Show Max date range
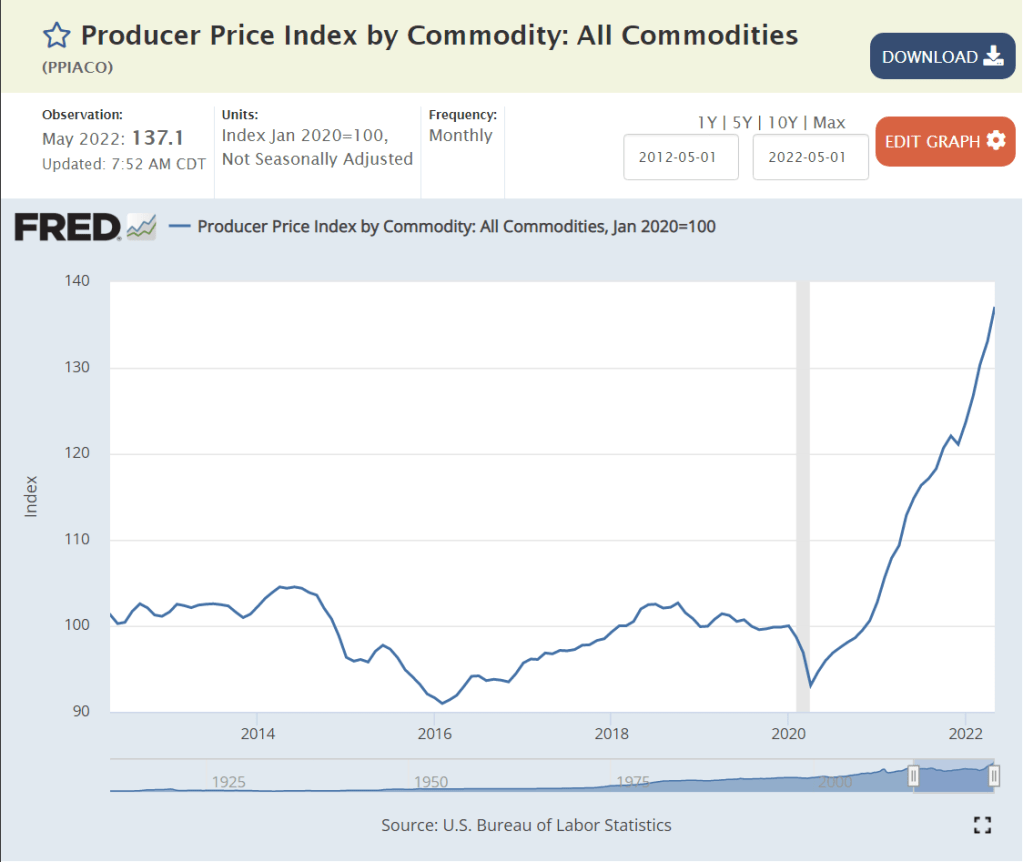This screenshot has height=862, width=1023. pos(829,123)
